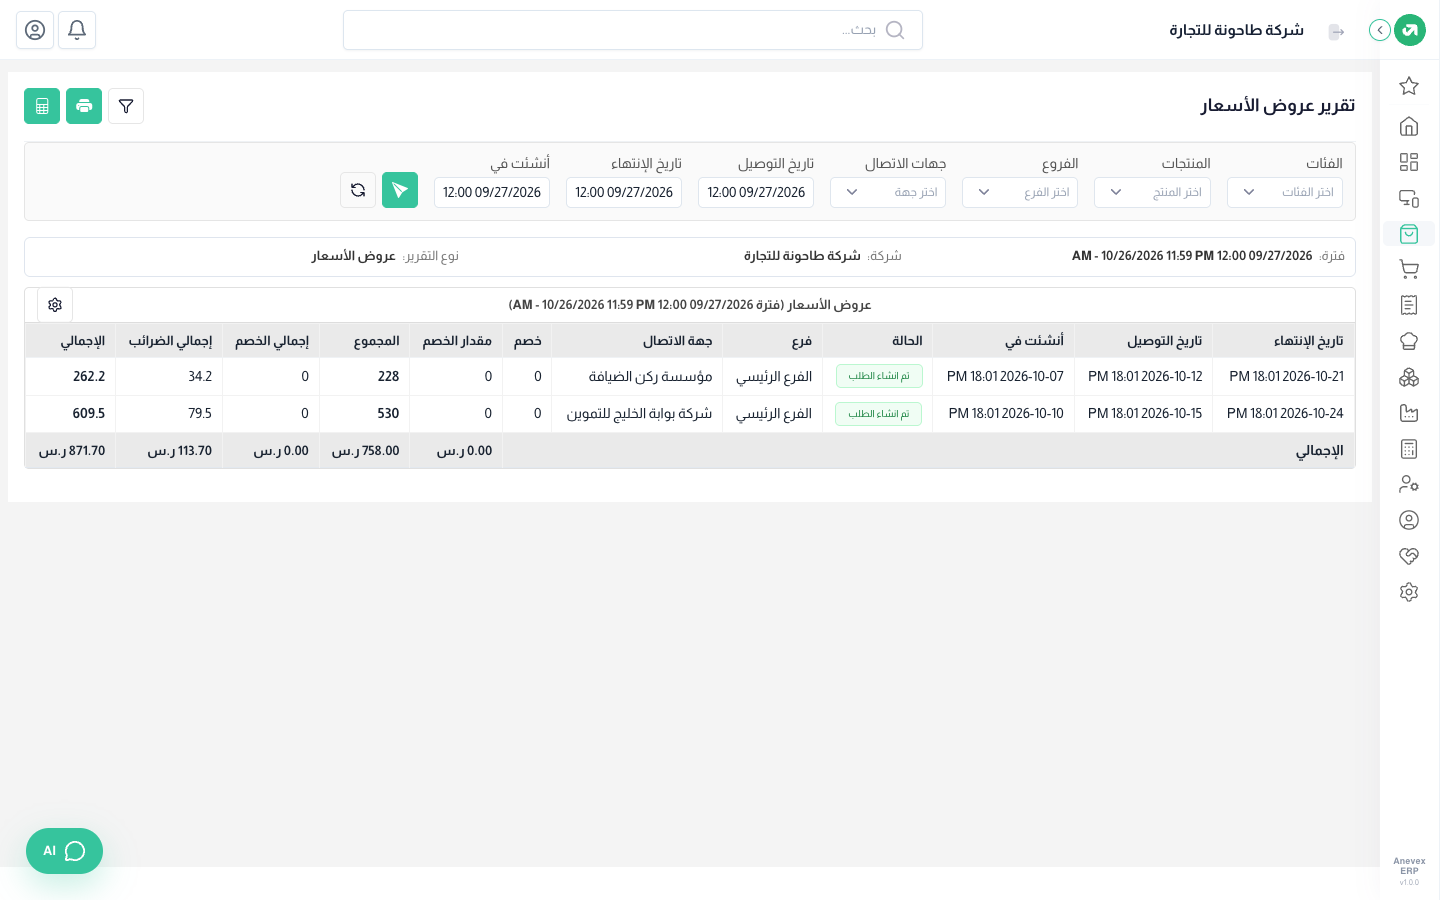The width and height of the screenshot is (1440, 900).
Task: Expand the جهات الاتصال contacts dropdown
Action: pos(888,192)
